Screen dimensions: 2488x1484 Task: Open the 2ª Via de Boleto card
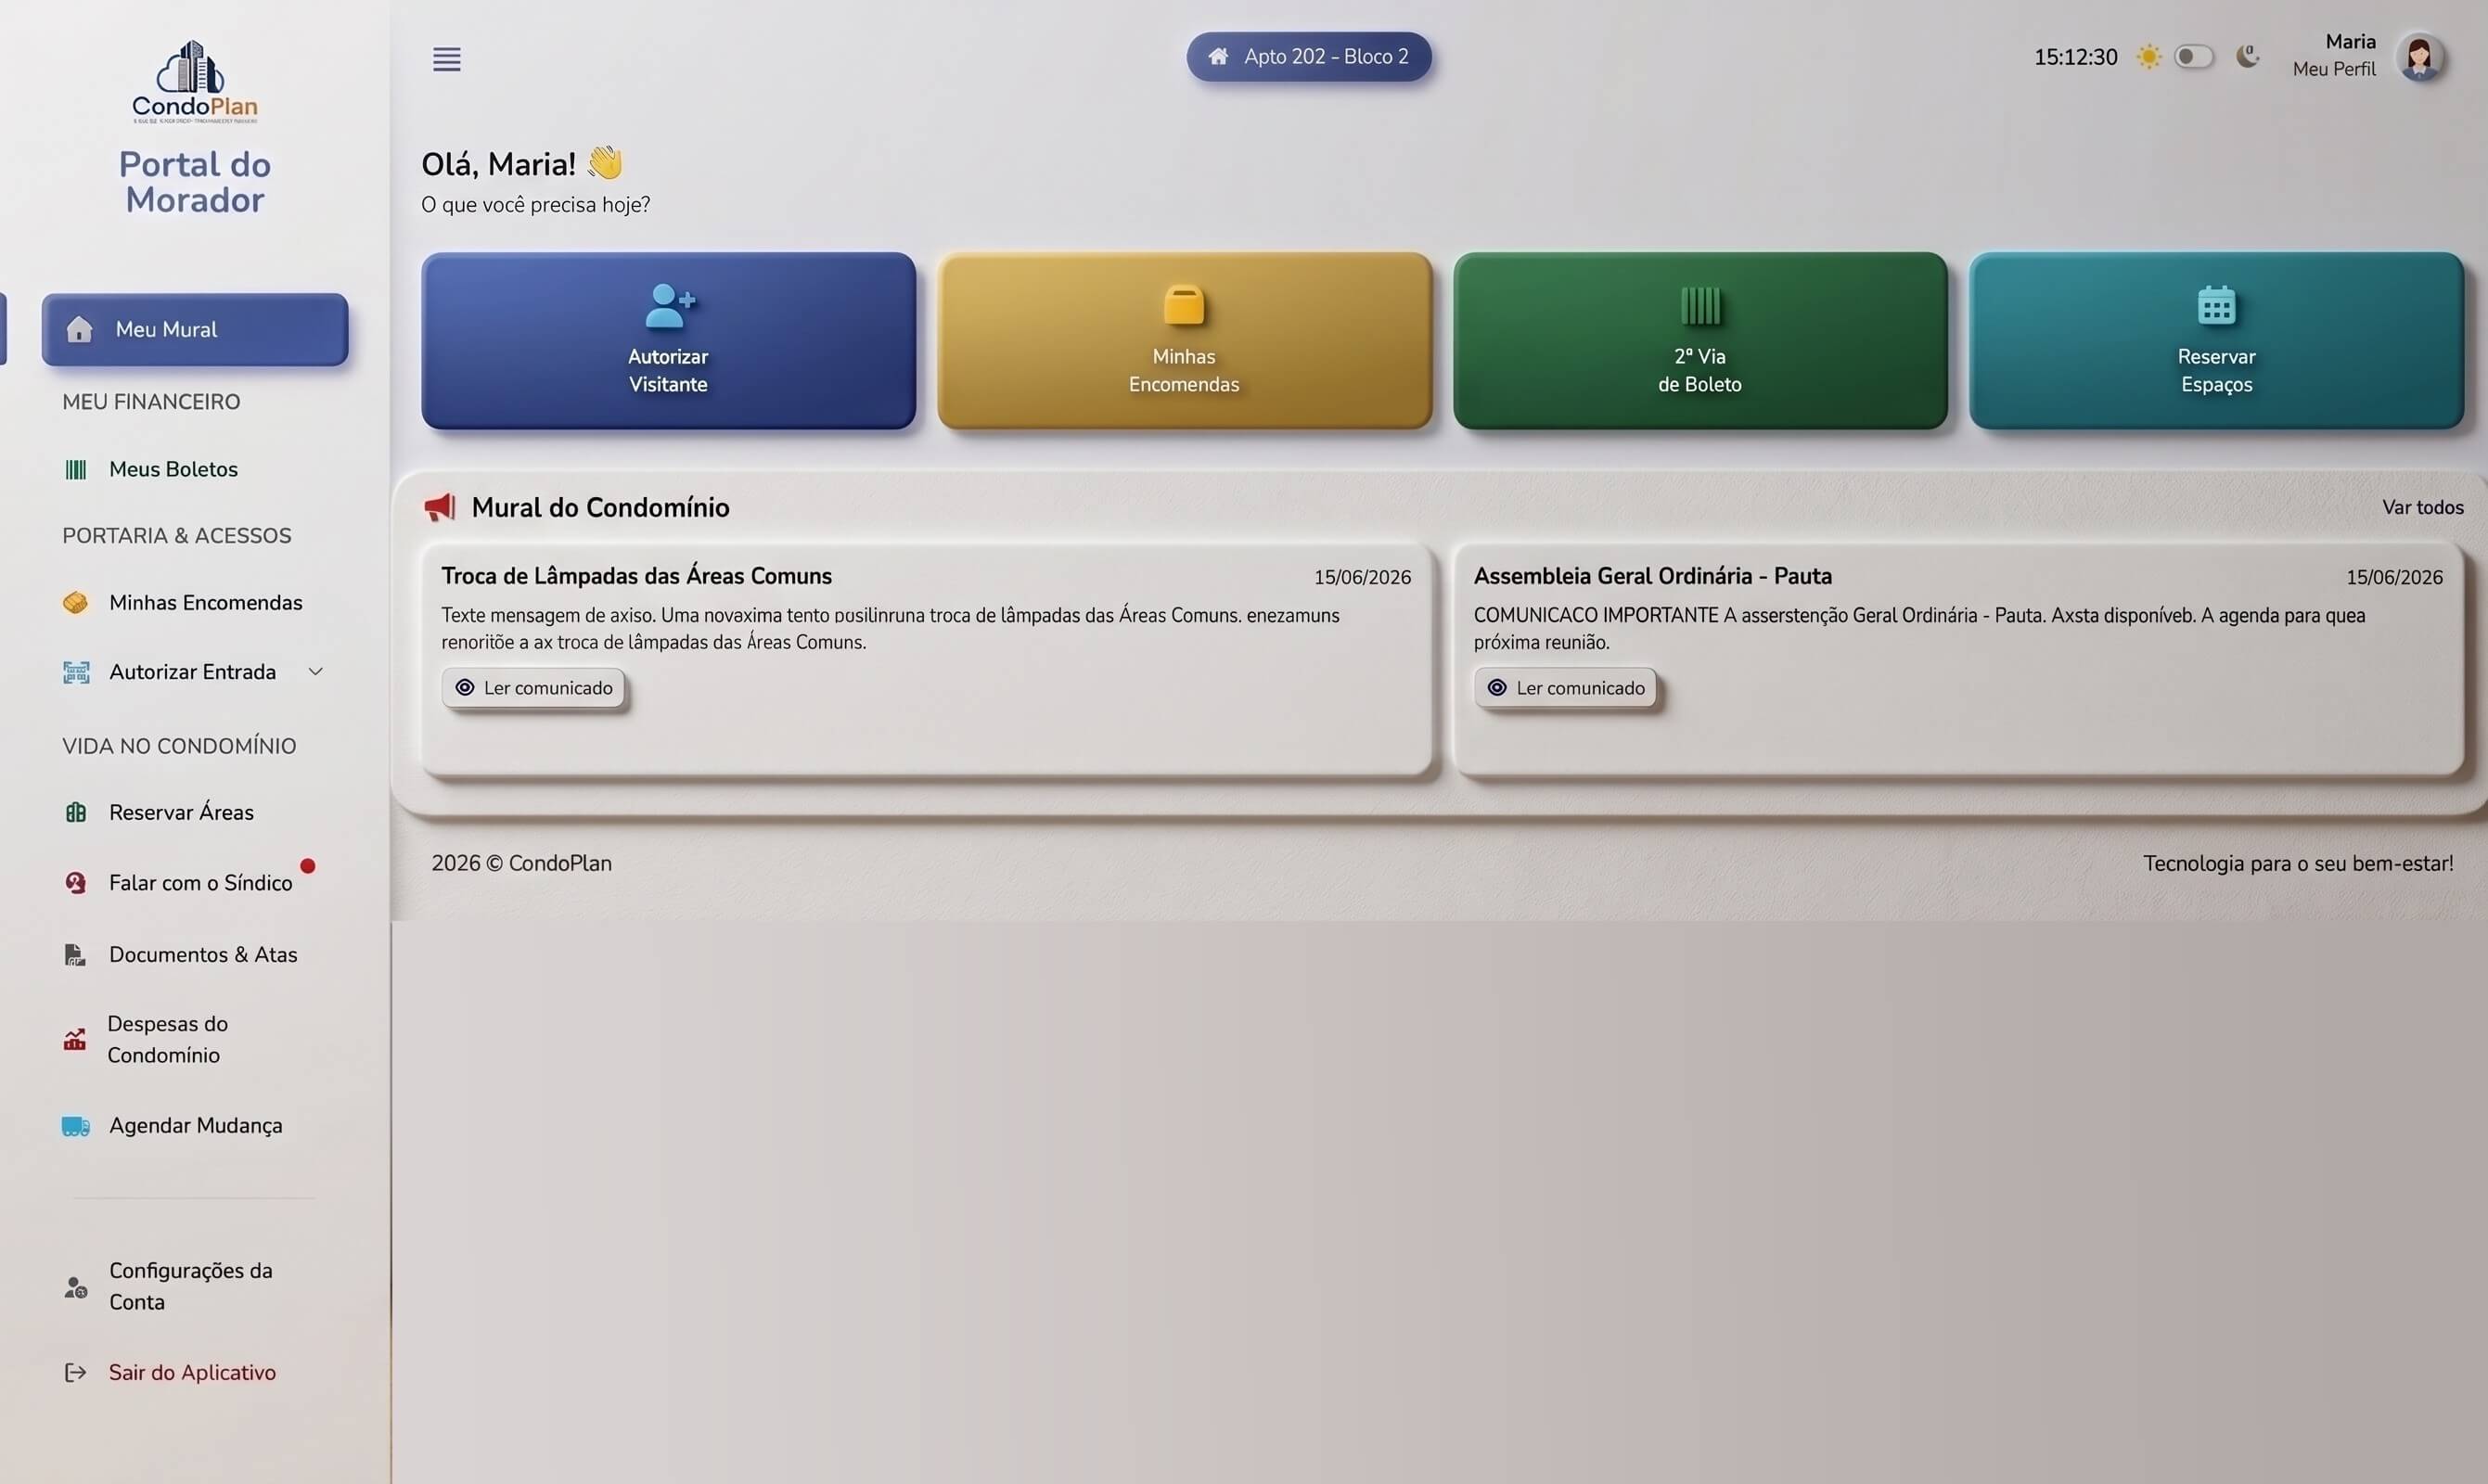pyautogui.click(x=1700, y=341)
